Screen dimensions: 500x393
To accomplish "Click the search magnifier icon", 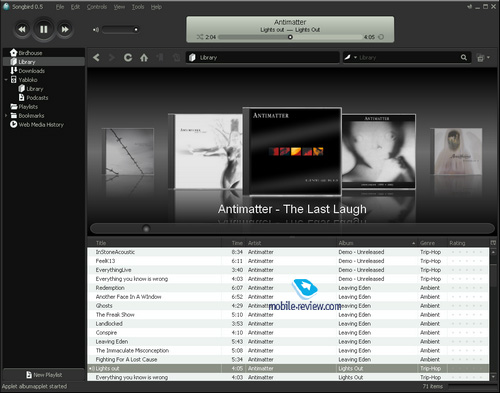I will [464, 57].
